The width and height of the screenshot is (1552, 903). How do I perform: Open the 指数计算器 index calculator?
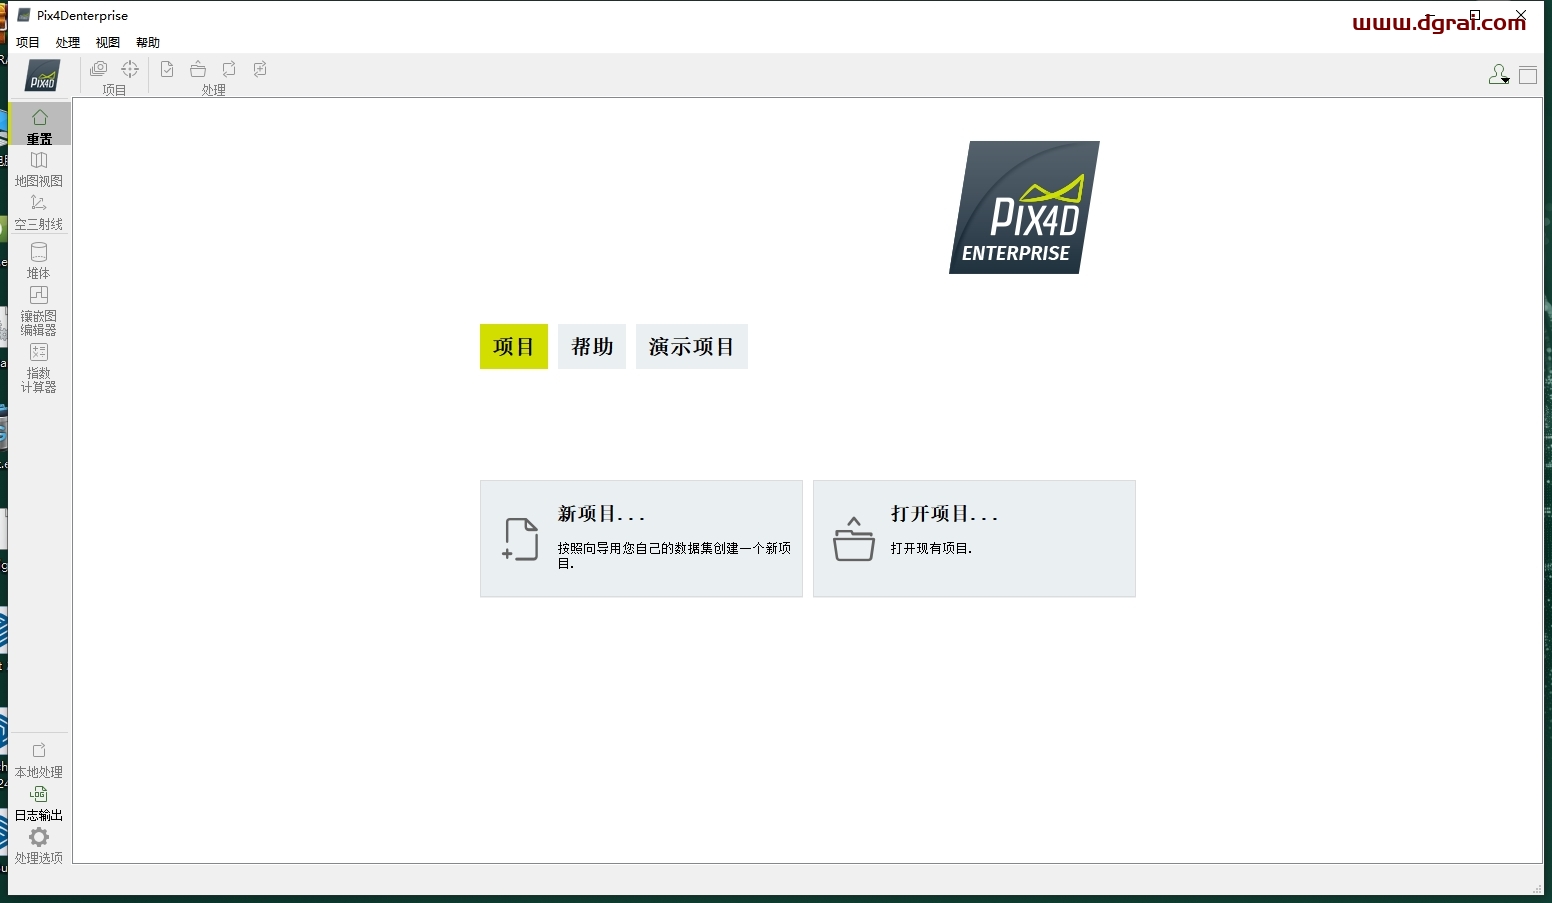coord(39,367)
